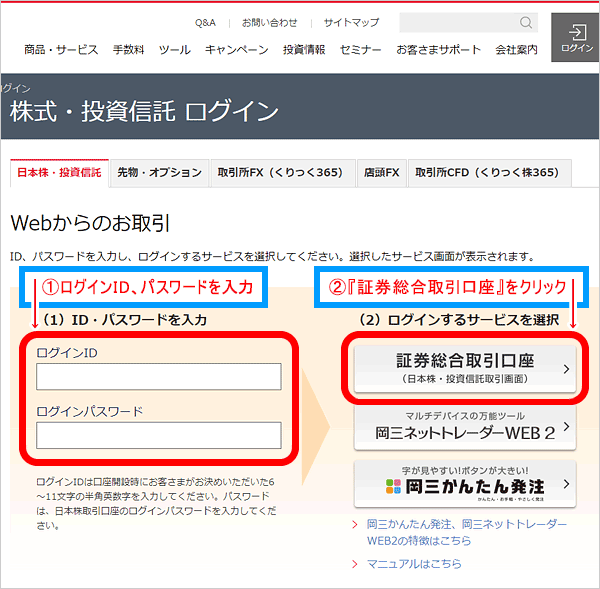600x589 pixels.
Task: Click chevron on 岡三かんたん発注 button
Action: 566,484
